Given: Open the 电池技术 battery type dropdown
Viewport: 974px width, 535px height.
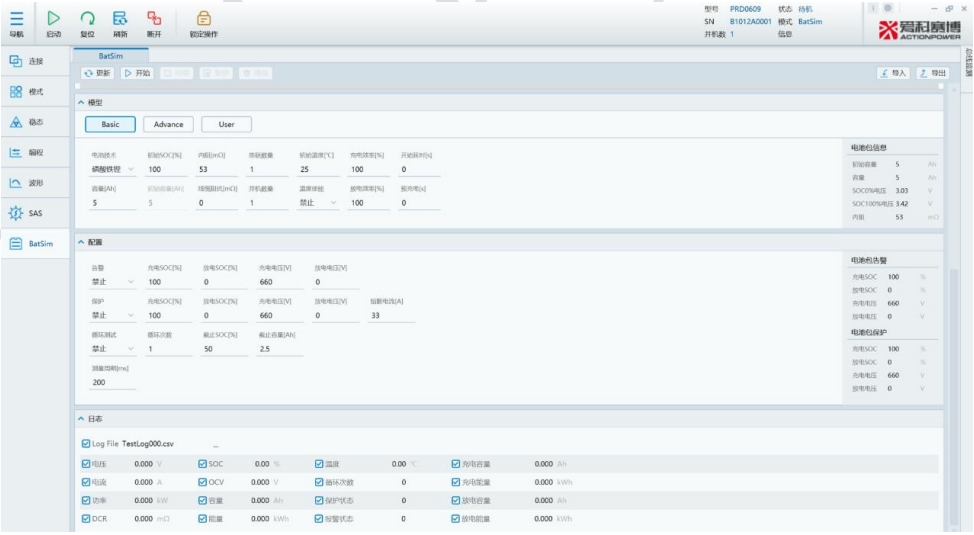Looking at the screenshot, I should [x=110, y=170].
